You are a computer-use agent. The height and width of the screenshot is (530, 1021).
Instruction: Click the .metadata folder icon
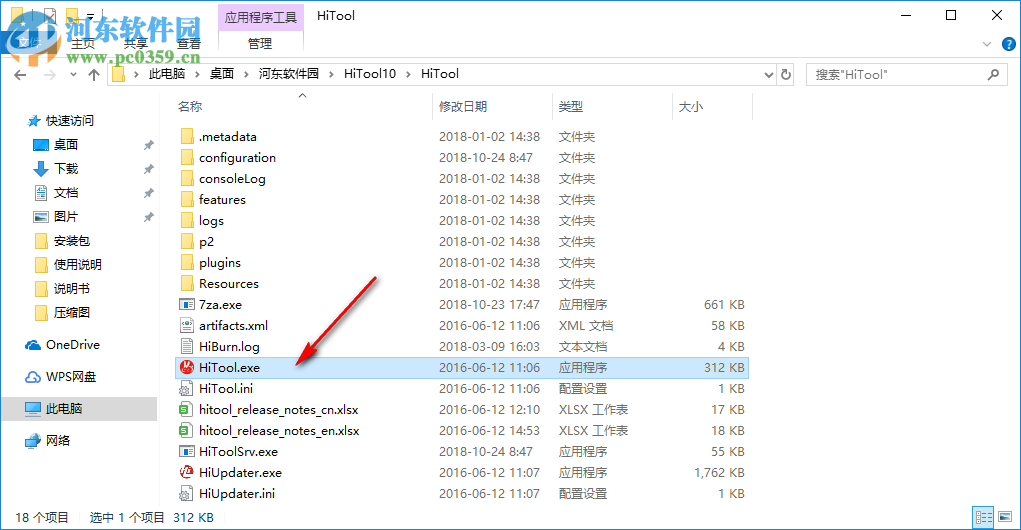187,136
